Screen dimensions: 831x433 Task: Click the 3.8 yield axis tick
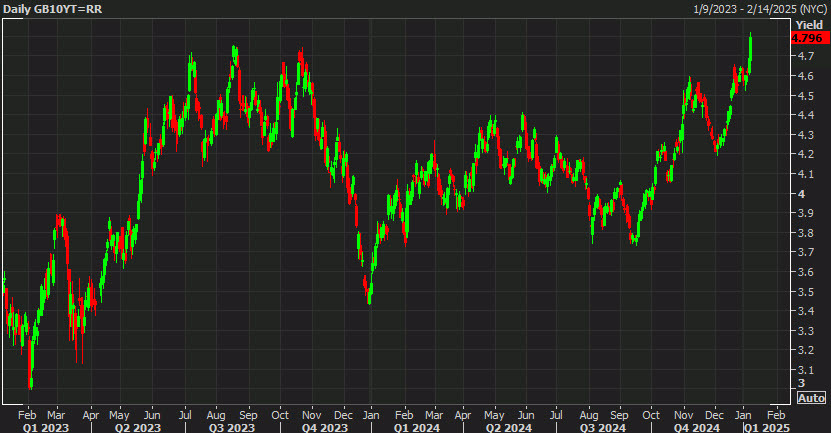806,233
